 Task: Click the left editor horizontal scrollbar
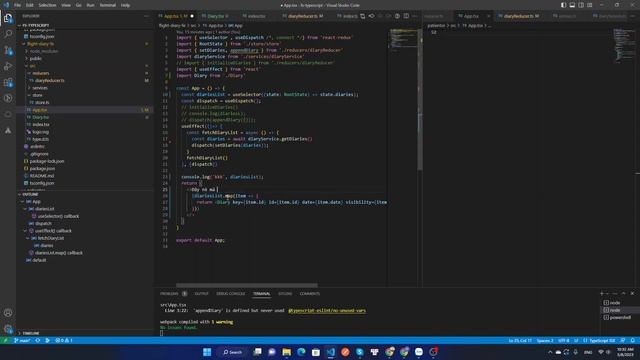pyautogui.click(x=247, y=285)
